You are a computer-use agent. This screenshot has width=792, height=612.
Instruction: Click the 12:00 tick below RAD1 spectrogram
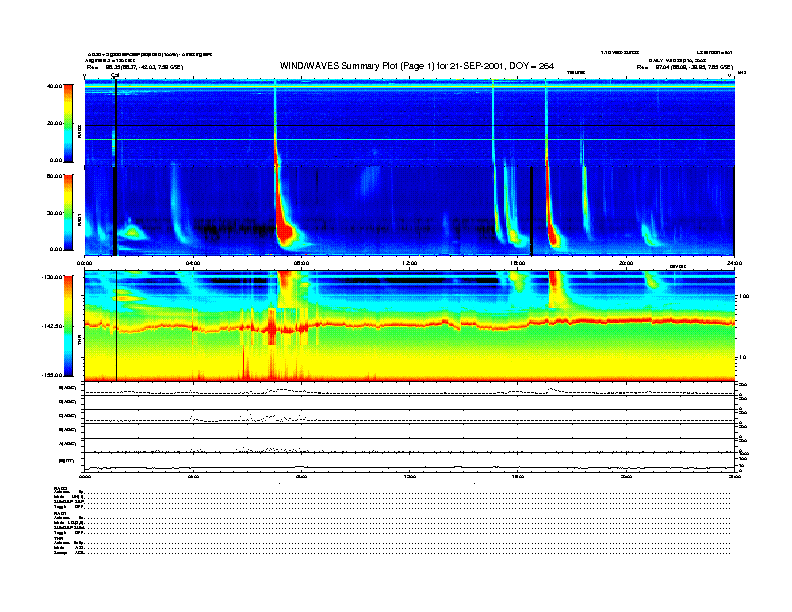(x=410, y=263)
